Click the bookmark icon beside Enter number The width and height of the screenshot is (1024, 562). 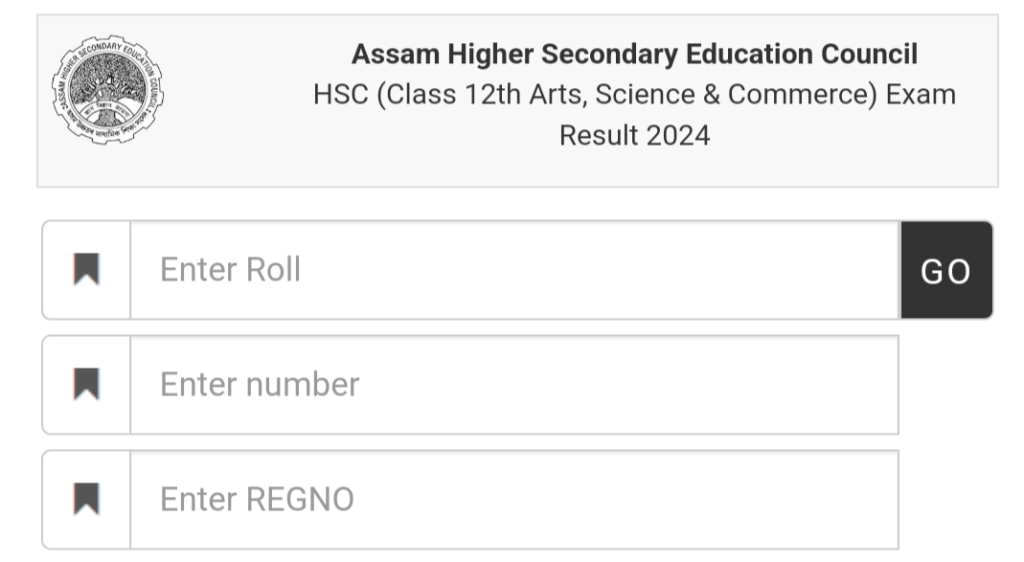point(87,385)
